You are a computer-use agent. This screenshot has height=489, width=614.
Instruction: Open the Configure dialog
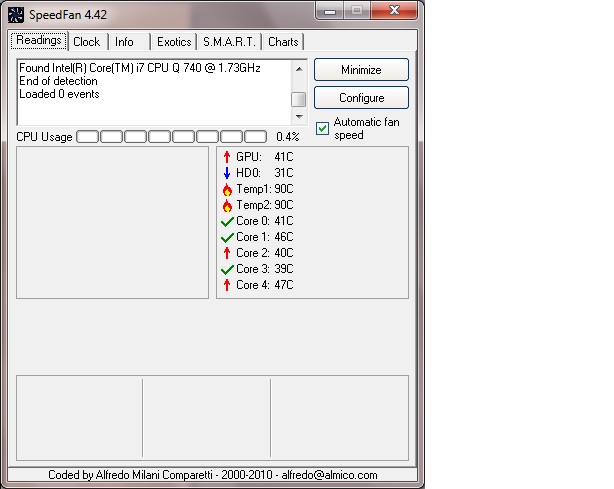[361, 98]
